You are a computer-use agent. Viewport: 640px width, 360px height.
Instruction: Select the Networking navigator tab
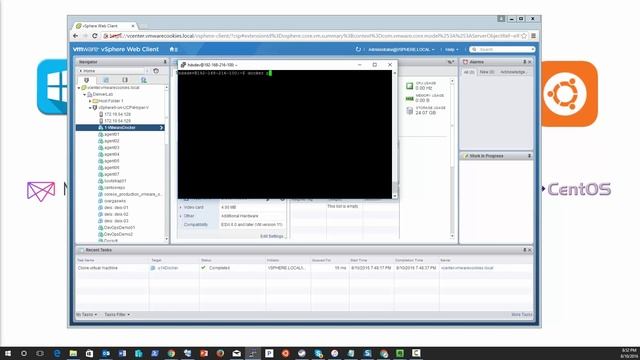[x=144, y=80]
